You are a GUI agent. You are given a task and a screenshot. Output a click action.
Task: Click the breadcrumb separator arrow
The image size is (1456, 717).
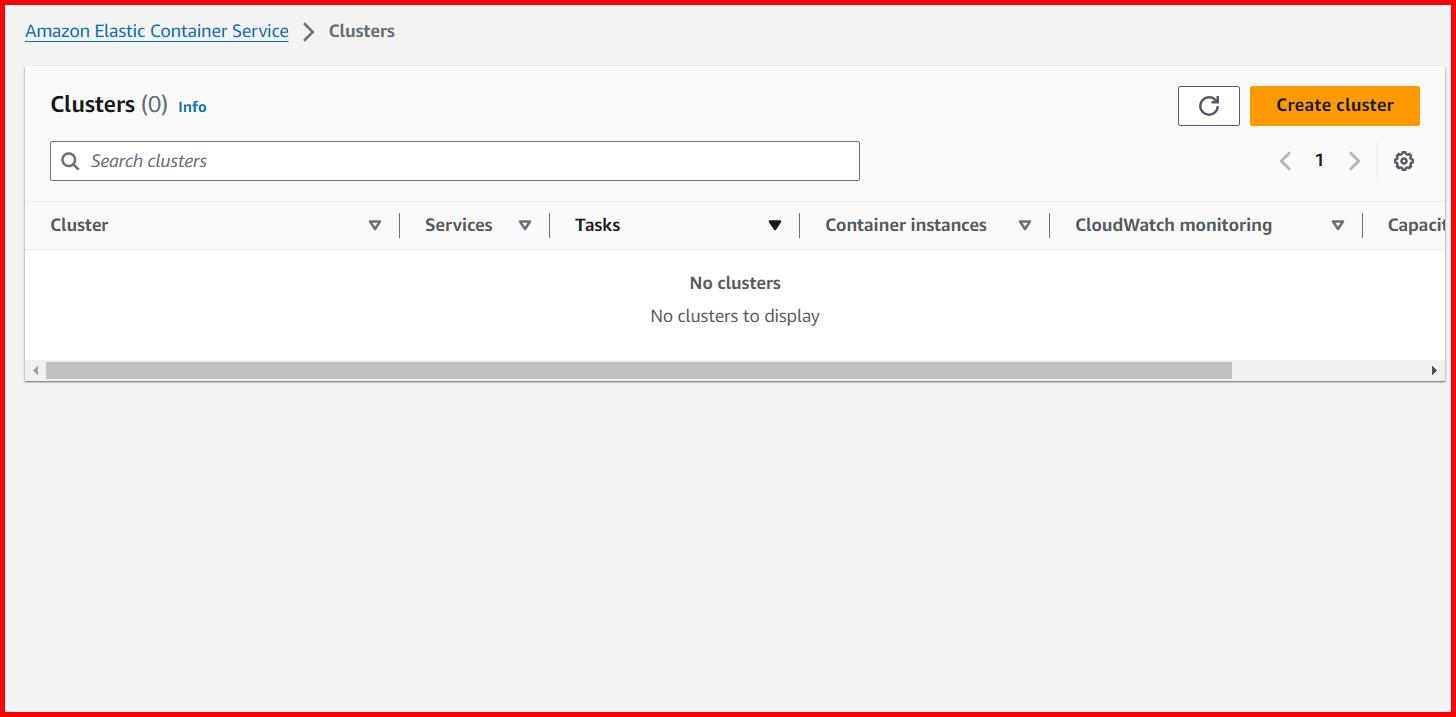(309, 31)
